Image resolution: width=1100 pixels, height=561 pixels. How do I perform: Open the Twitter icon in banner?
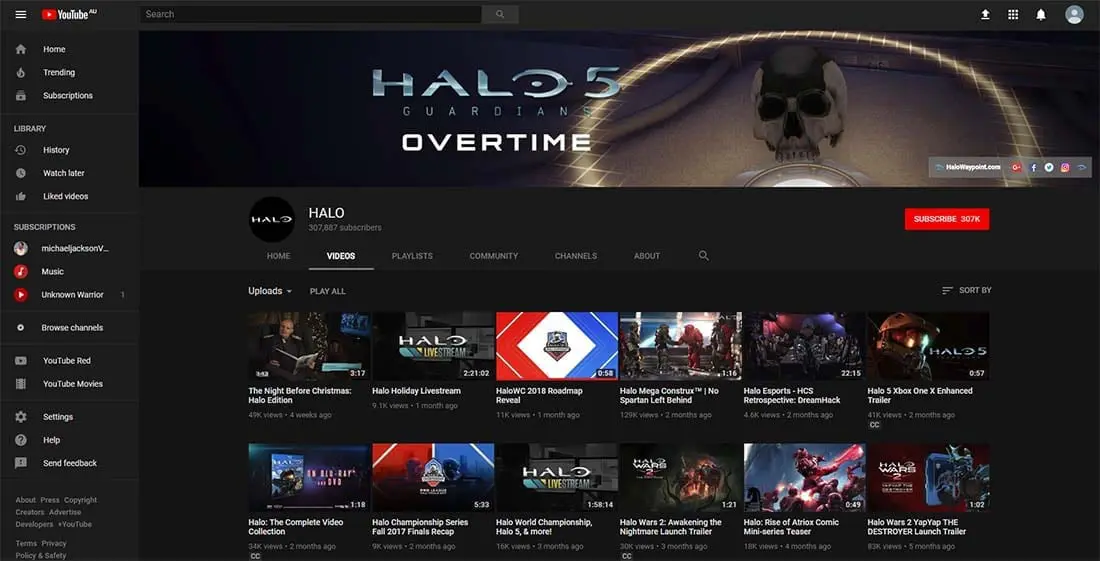(x=1049, y=168)
